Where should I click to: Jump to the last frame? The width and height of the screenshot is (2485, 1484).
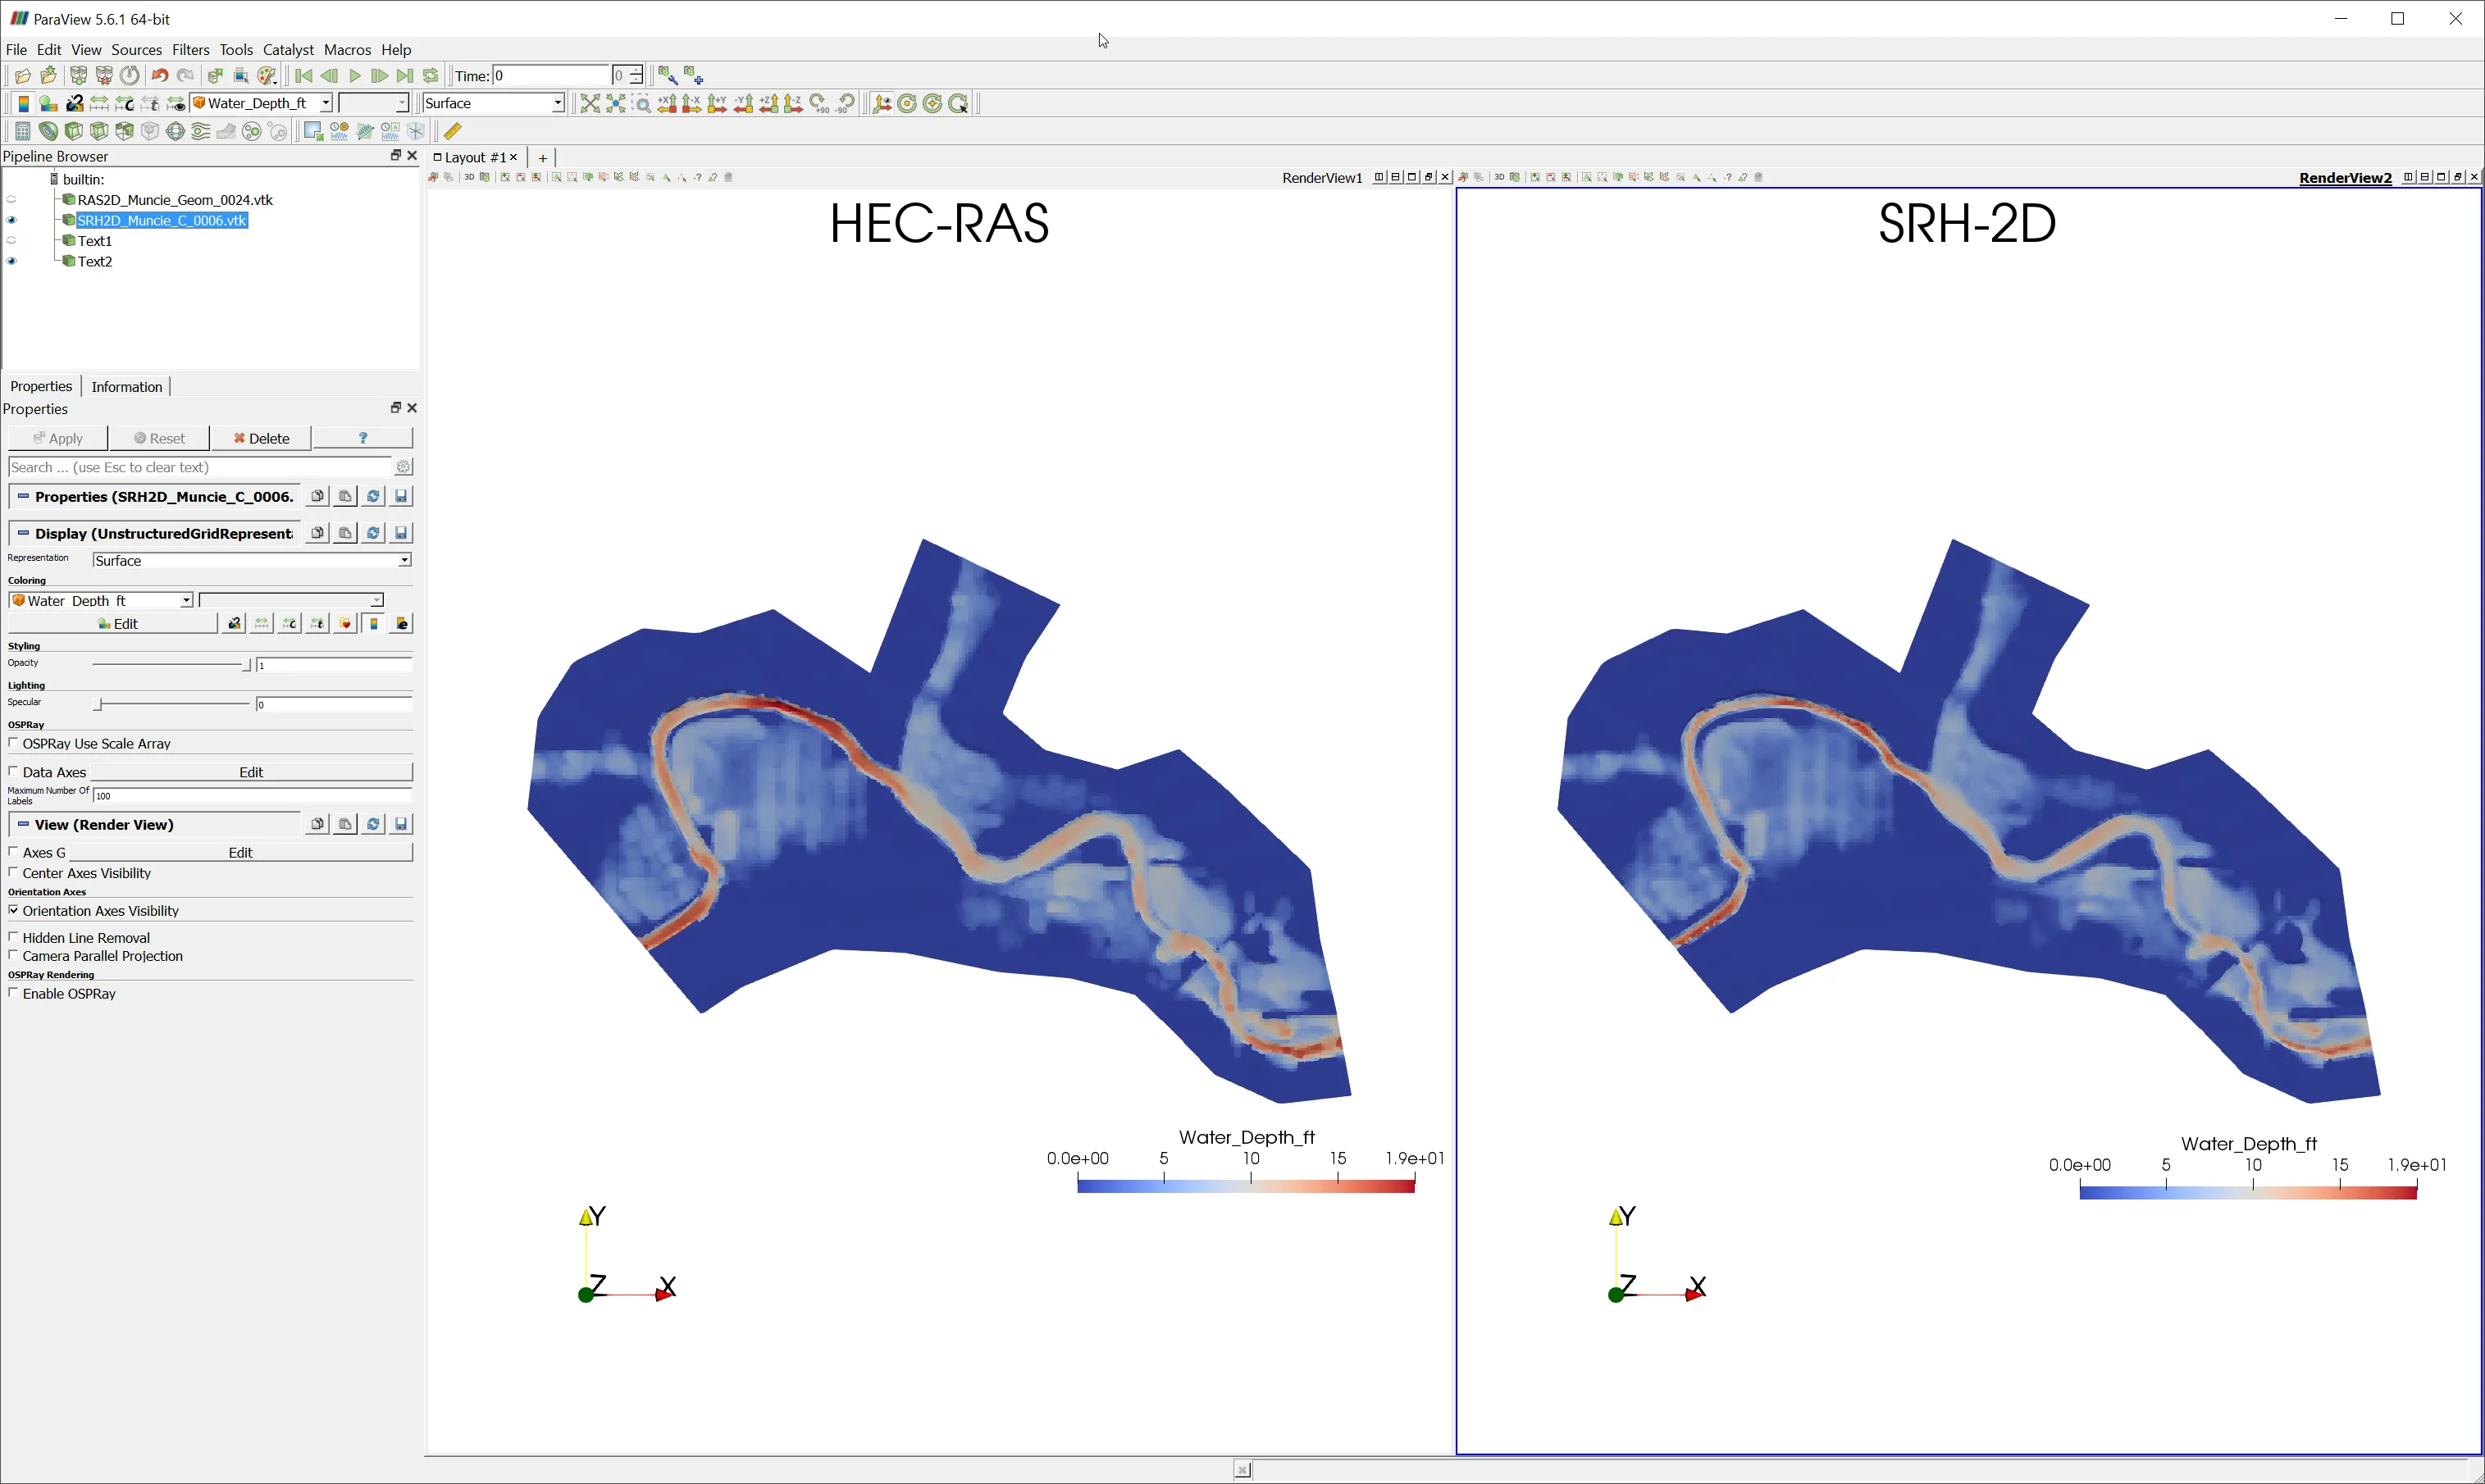[405, 76]
